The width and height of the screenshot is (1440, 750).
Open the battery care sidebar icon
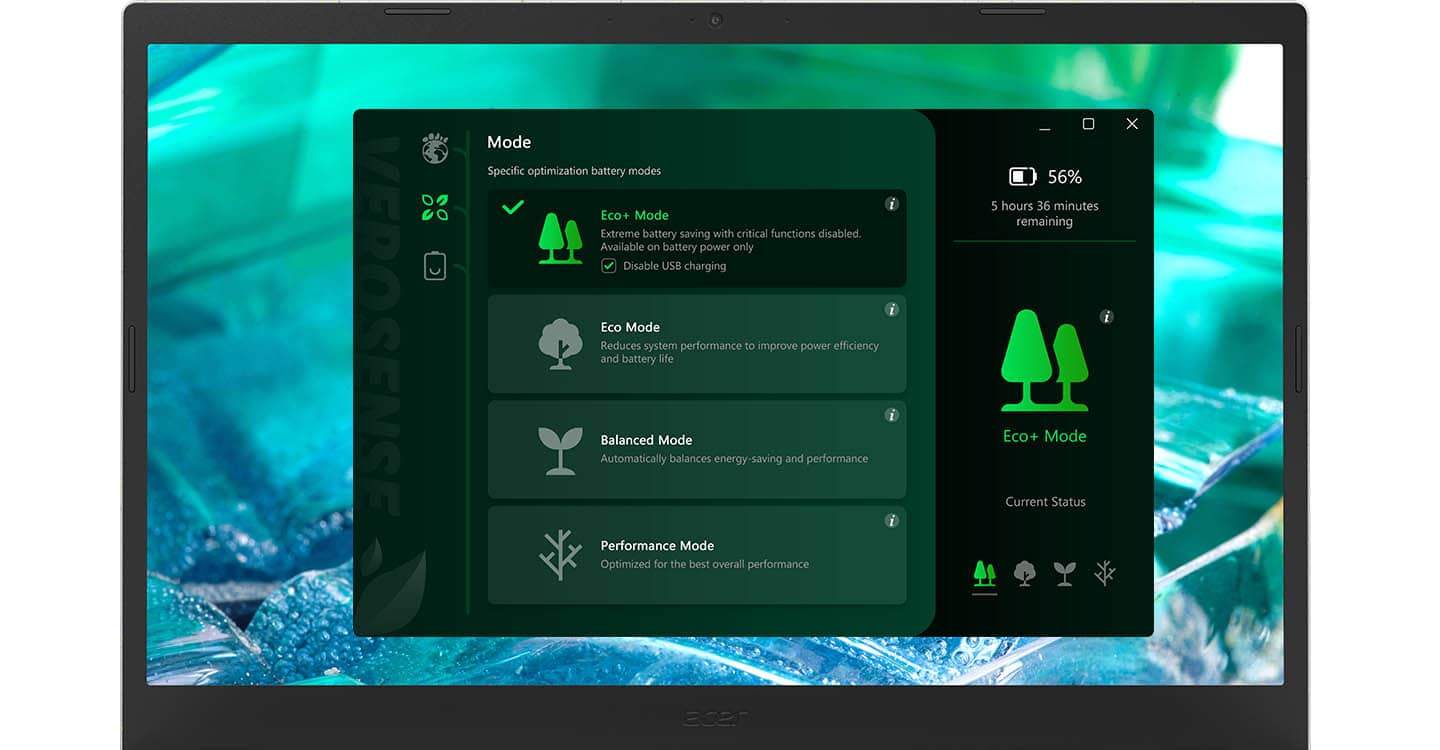click(x=434, y=265)
